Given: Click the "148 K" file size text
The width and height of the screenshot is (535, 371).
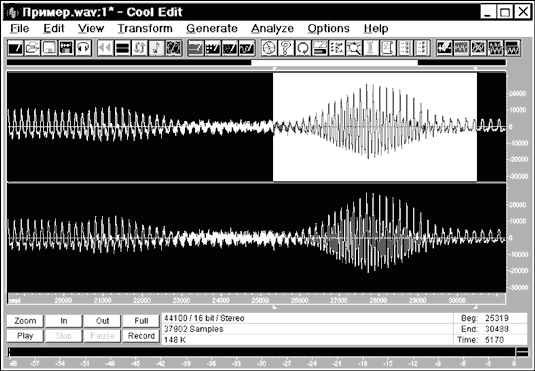Looking at the screenshot, I should pyautogui.click(x=175, y=340).
